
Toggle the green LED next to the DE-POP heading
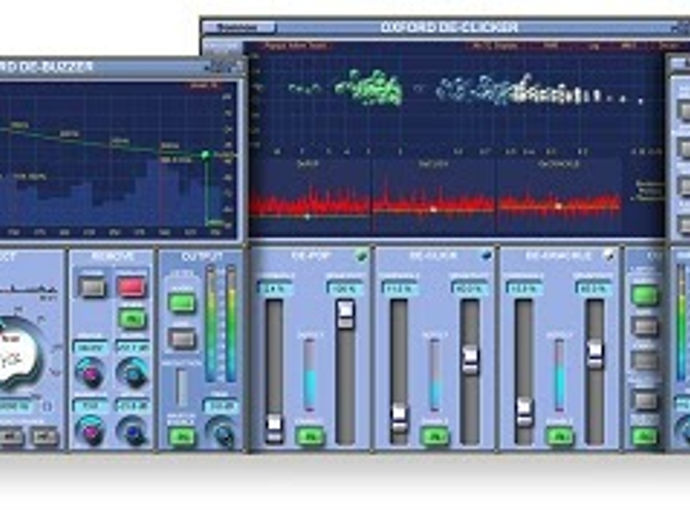(361, 255)
